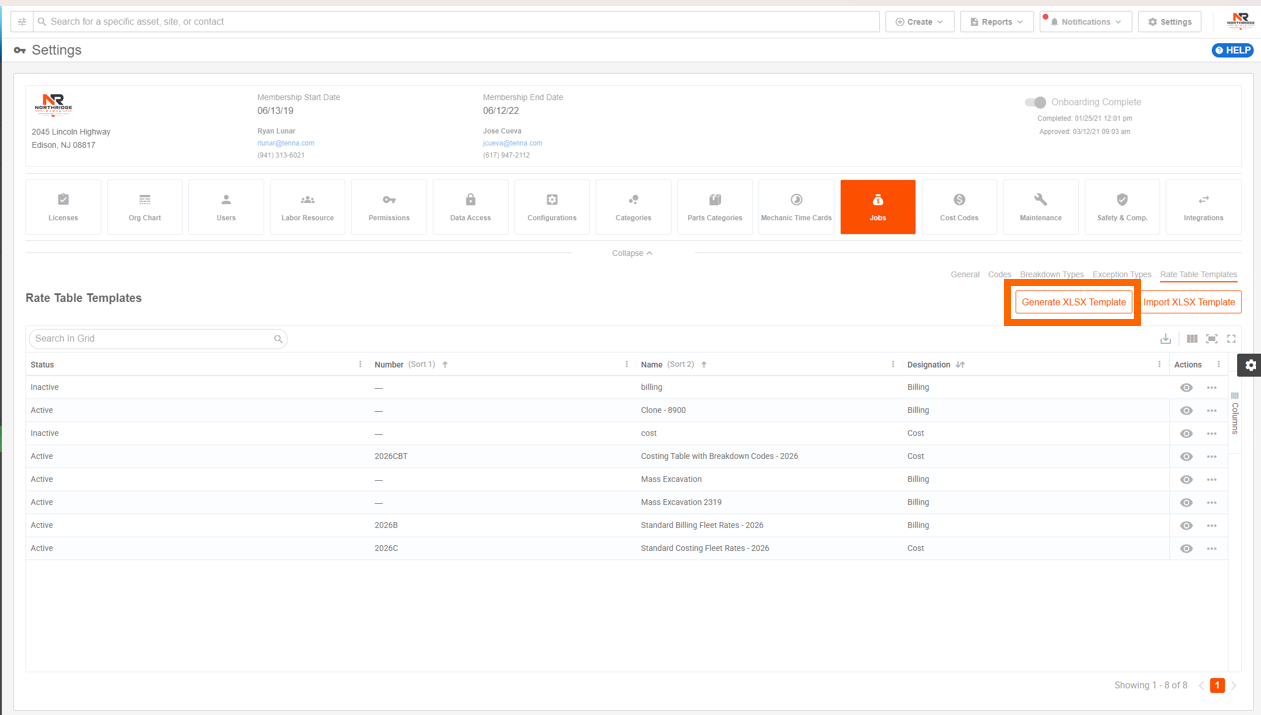Open more actions for Mass Excavation 2319 row
The image size is (1261, 715).
click(1212, 503)
